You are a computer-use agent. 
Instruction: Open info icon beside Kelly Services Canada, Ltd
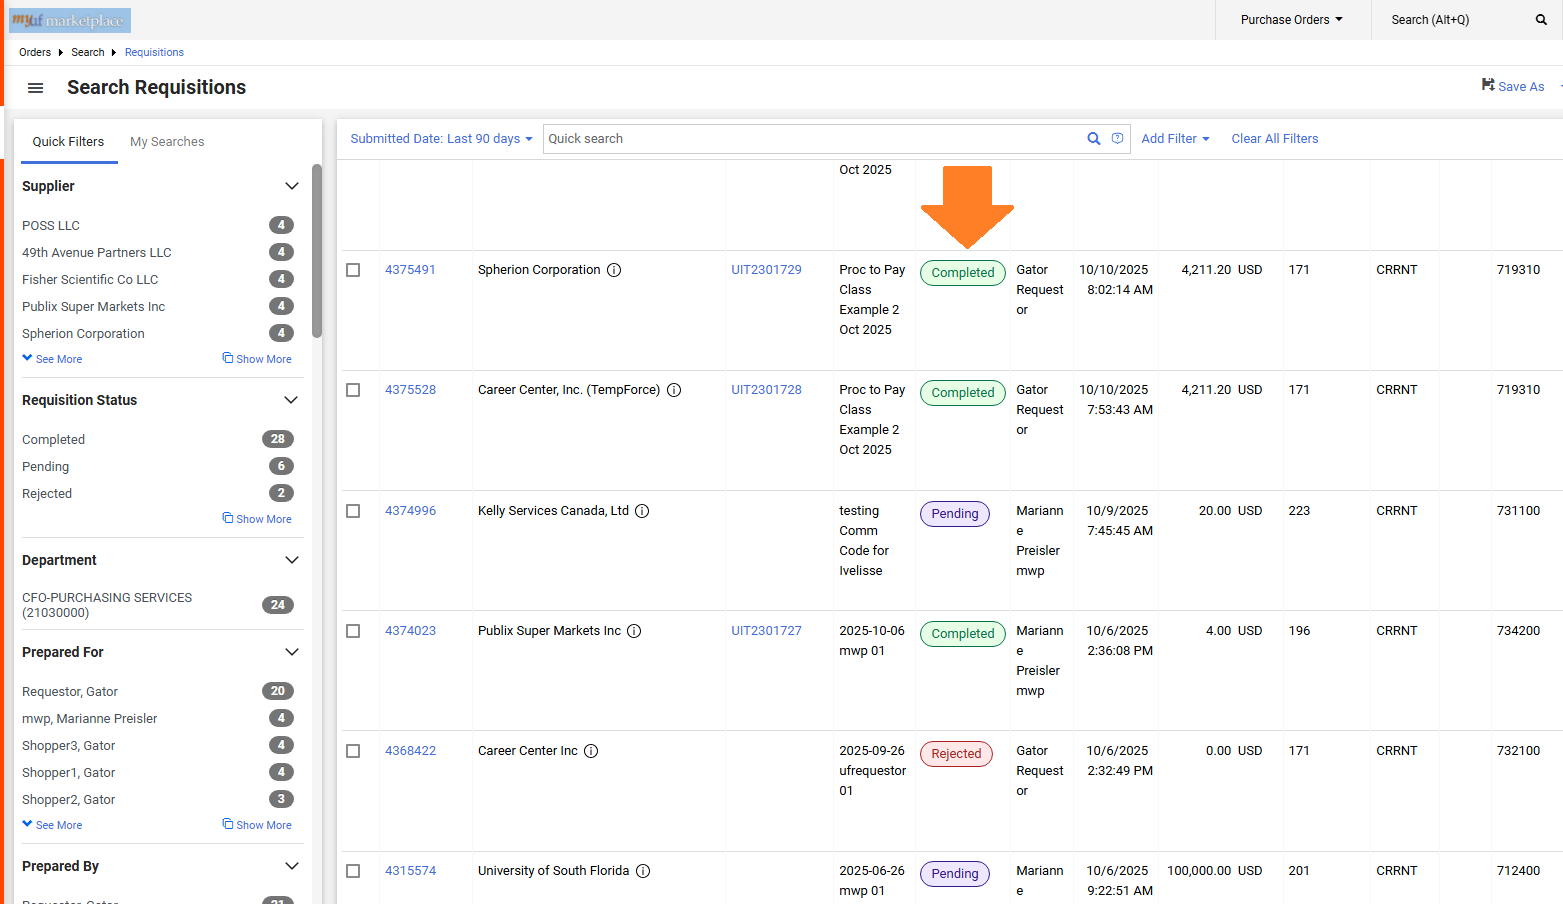coord(642,511)
